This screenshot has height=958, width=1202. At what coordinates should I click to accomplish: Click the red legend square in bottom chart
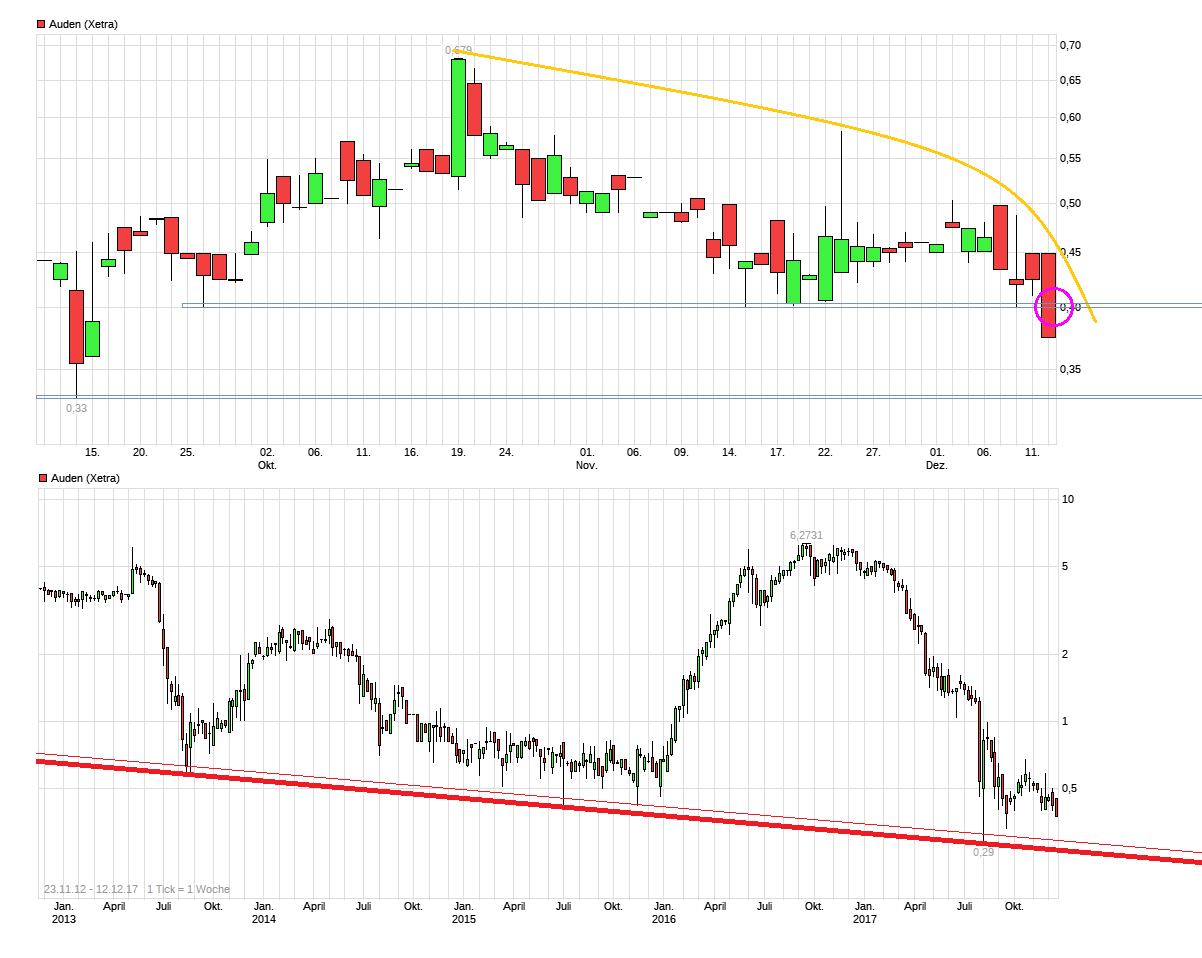point(41,478)
